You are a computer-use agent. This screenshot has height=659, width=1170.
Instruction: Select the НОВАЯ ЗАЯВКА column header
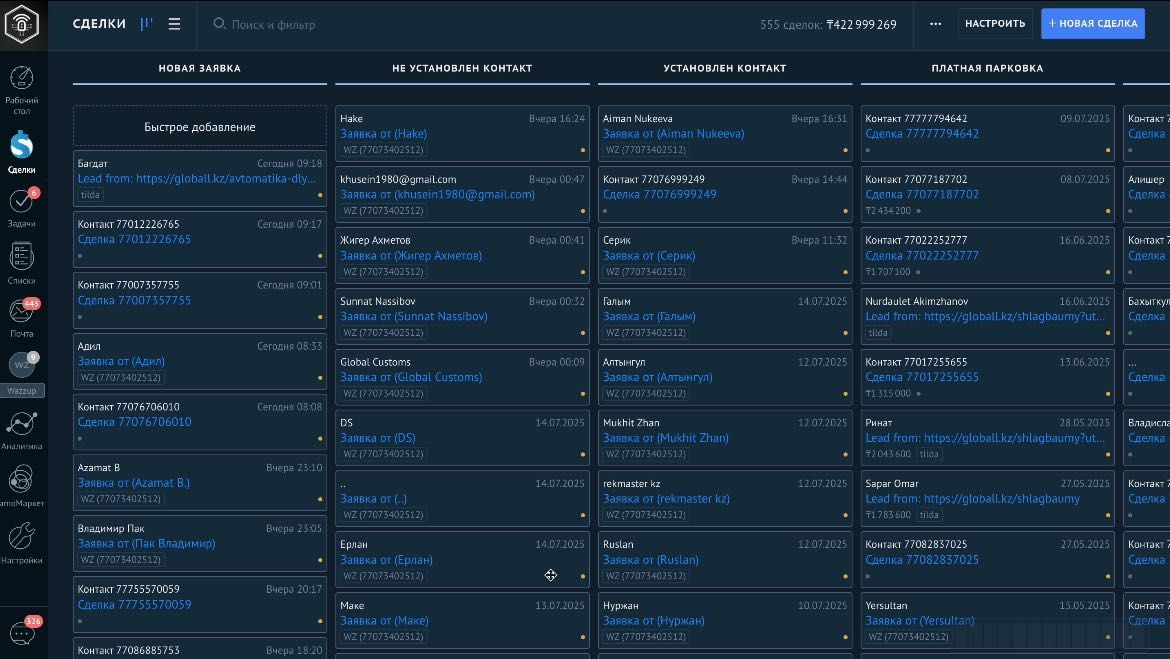point(200,68)
